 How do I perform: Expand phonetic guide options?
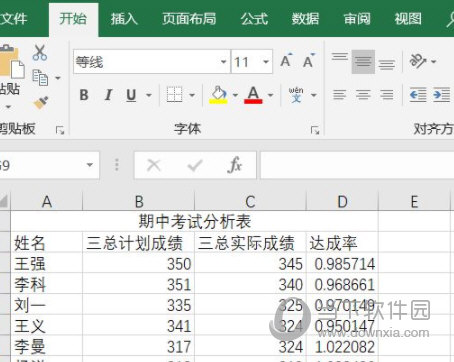pos(314,95)
